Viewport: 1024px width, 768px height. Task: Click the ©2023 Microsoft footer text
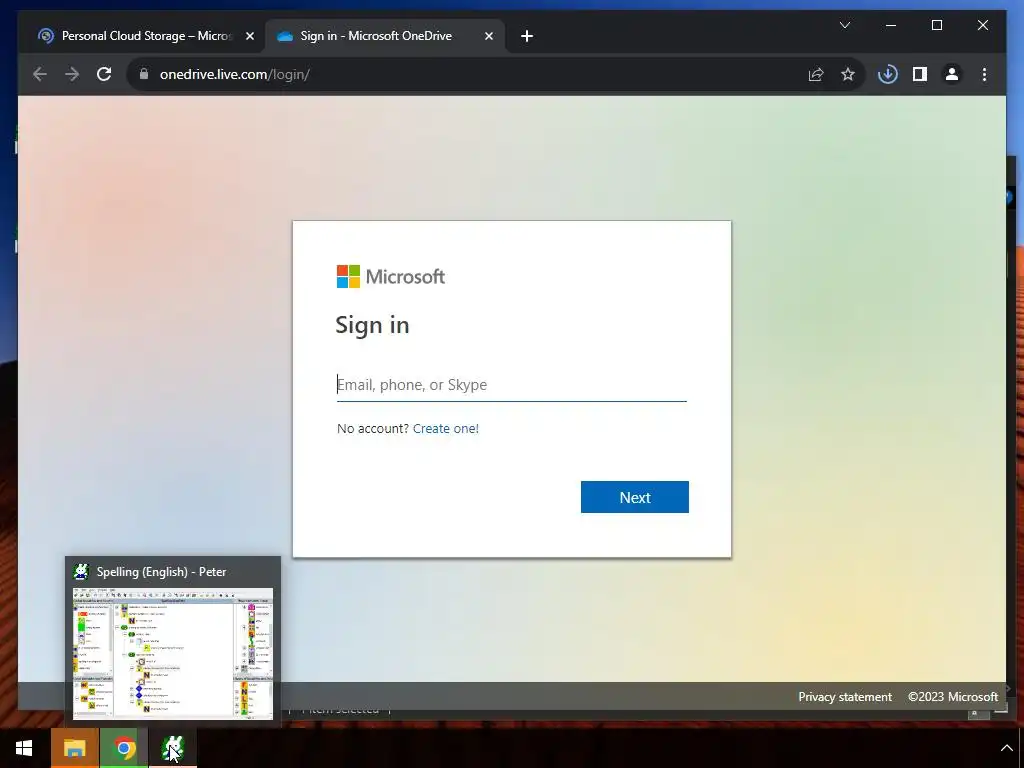[953, 697]
